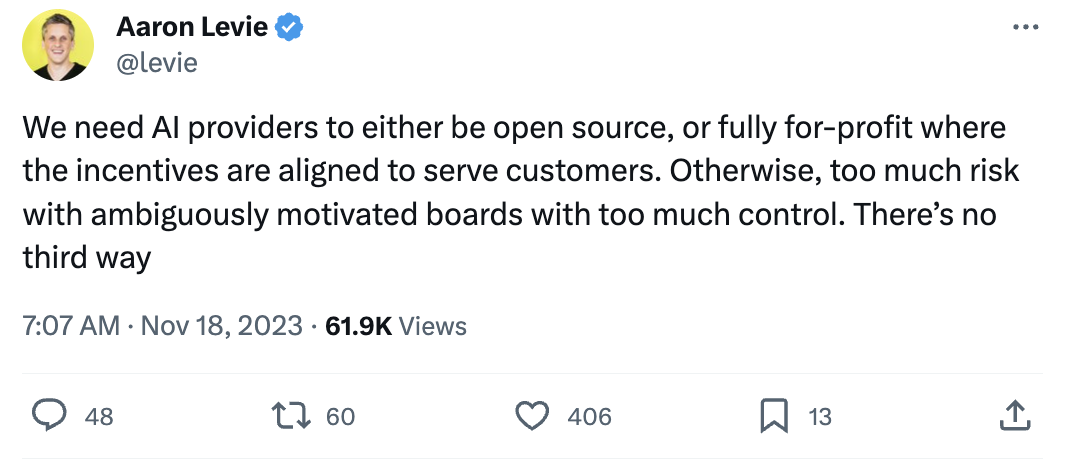The width and height of the screenshot is (1066, 464).
Task: Click the repost arrows icon
Action: click(291, 415)
